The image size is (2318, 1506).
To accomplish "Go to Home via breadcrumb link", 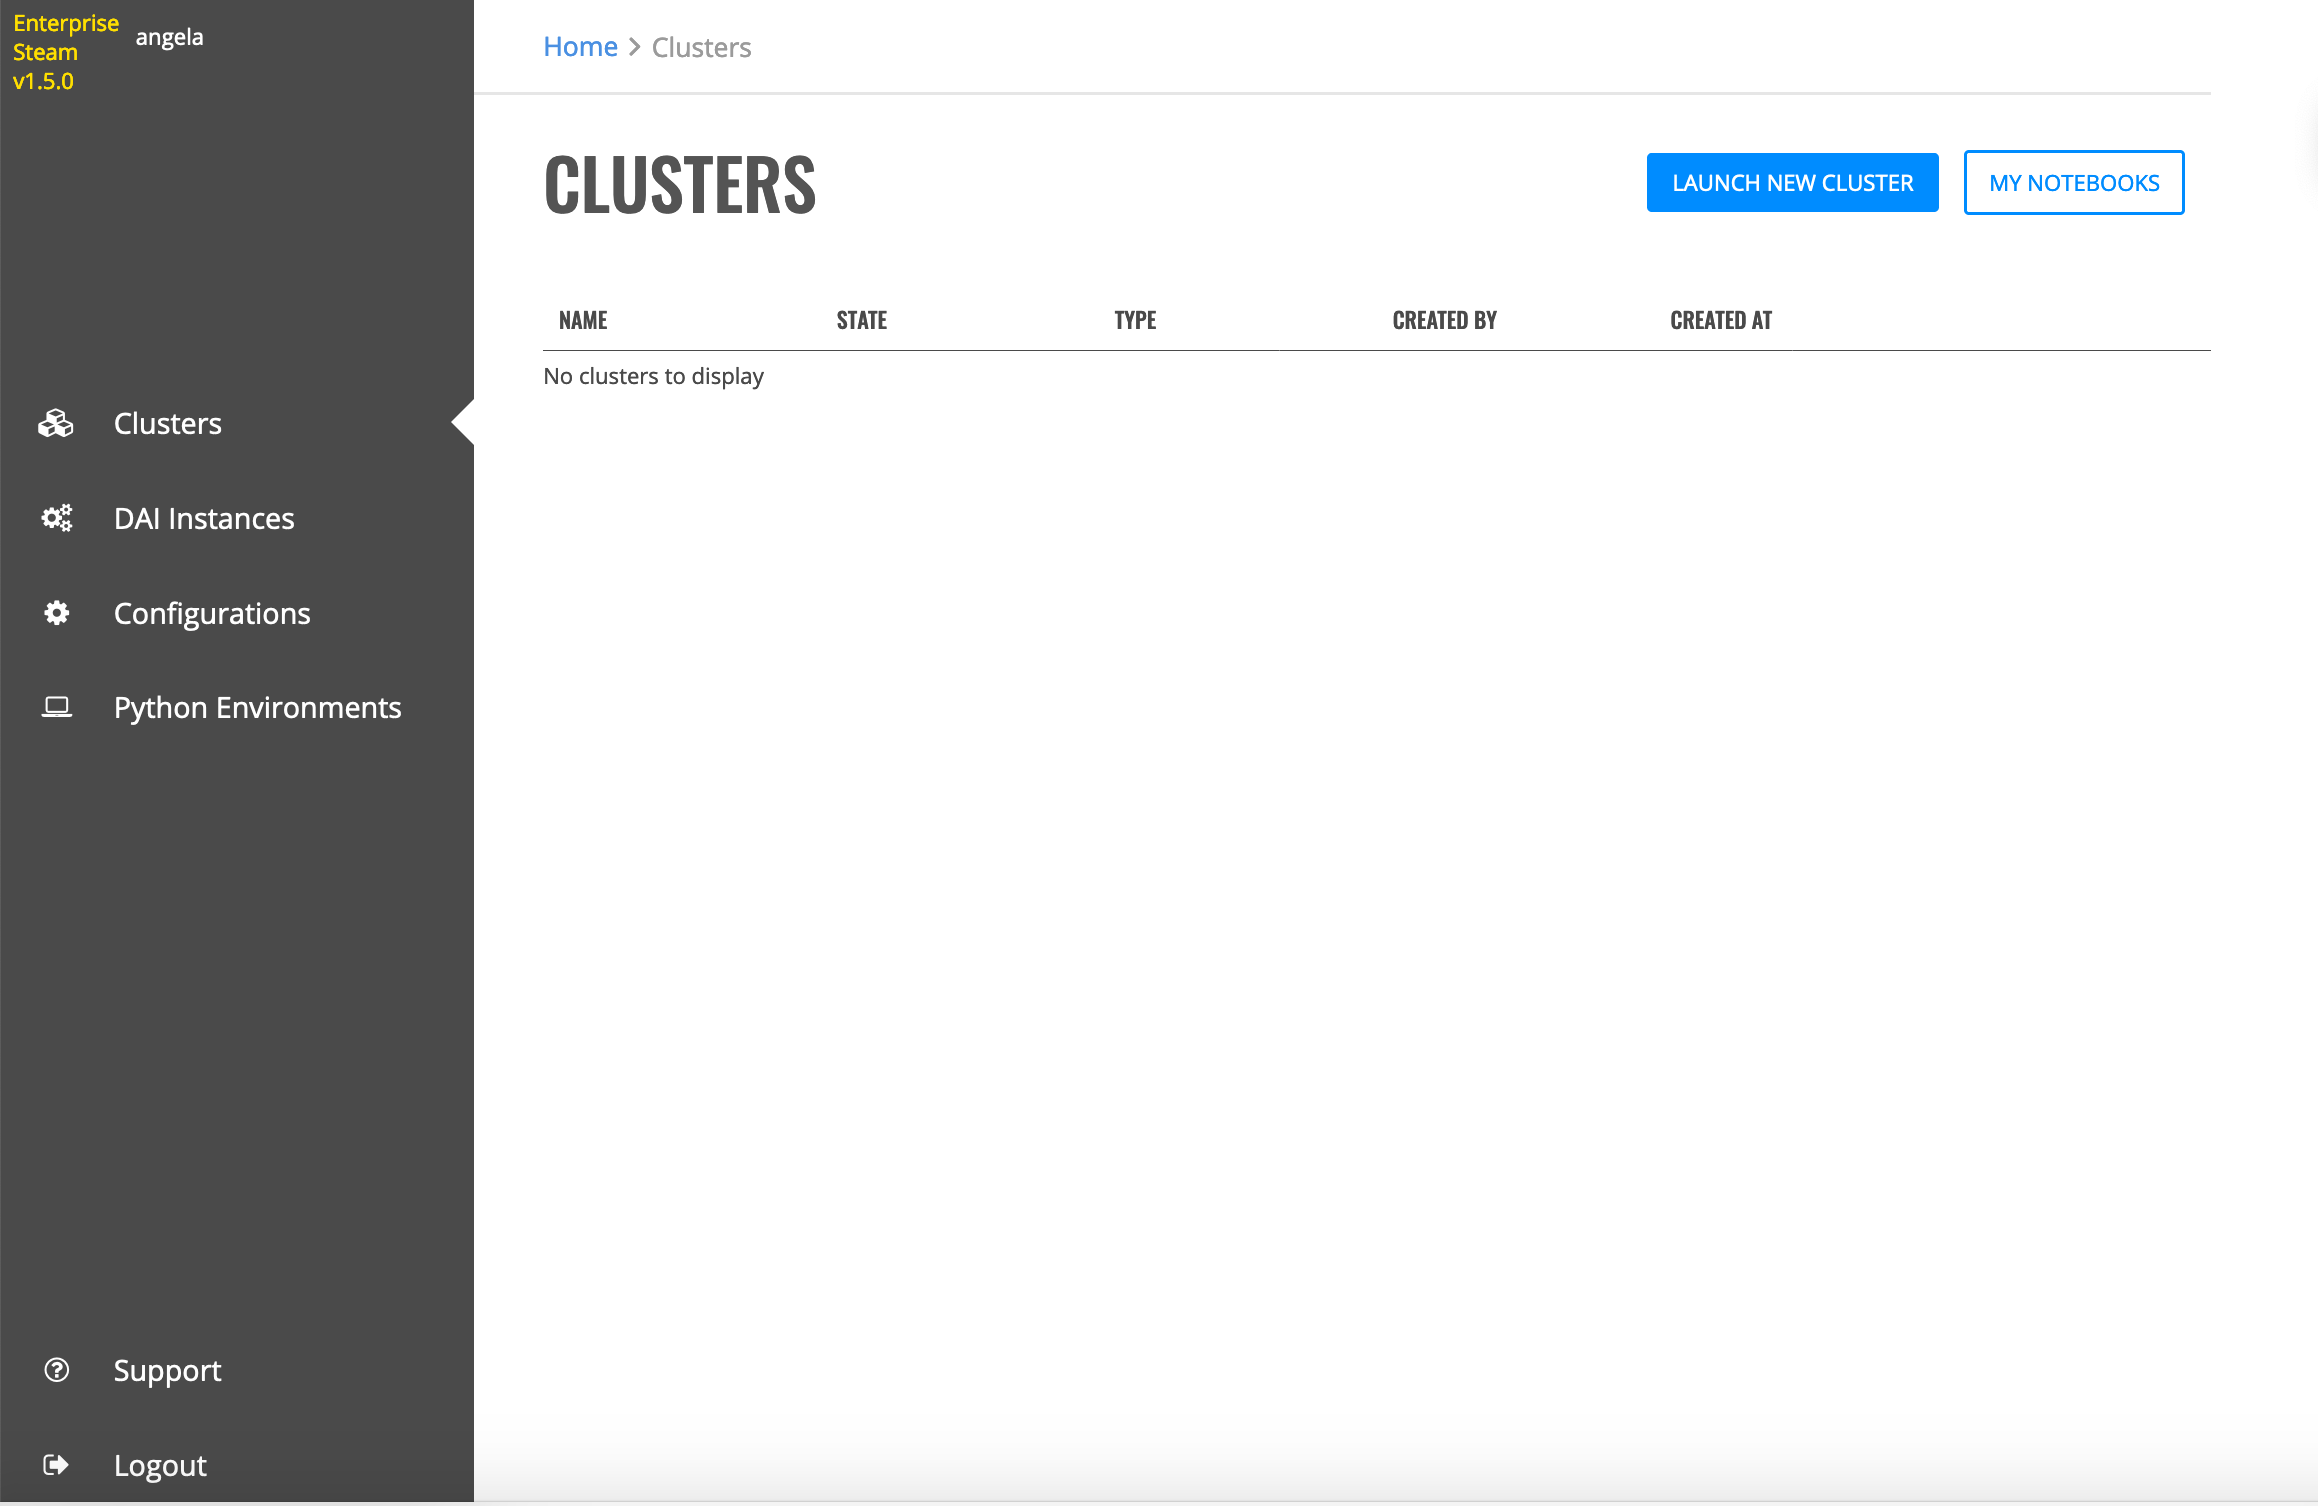I will 580,47.
